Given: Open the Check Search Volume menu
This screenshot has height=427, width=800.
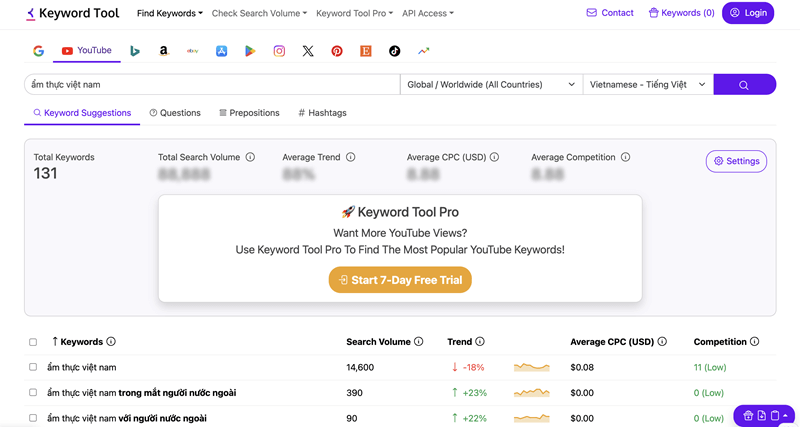Looking at the screenshot, I should click(x=259, y=13).
